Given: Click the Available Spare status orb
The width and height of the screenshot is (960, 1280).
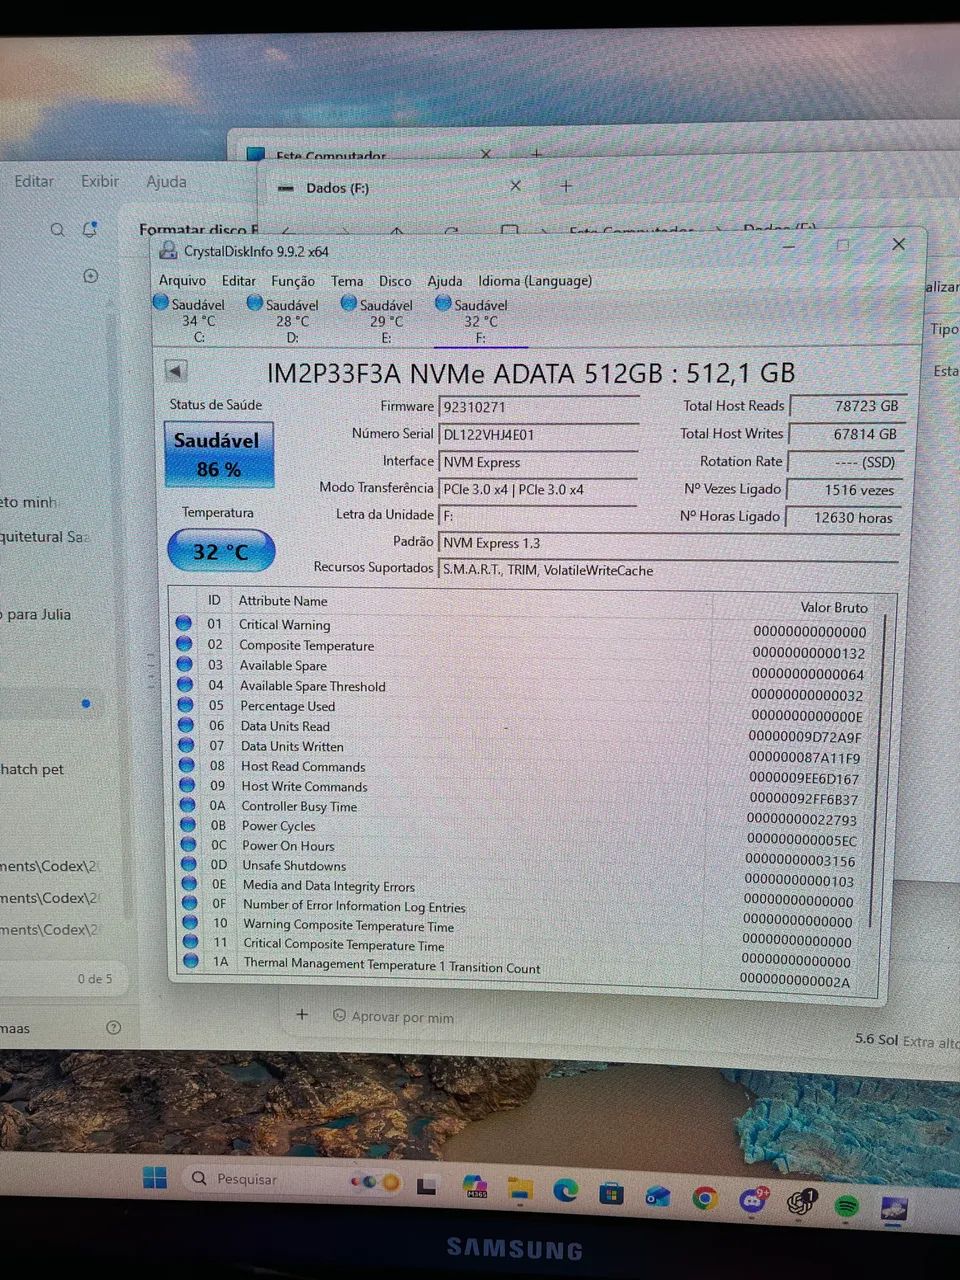Looking at the screenshot, I should [184, 664].
